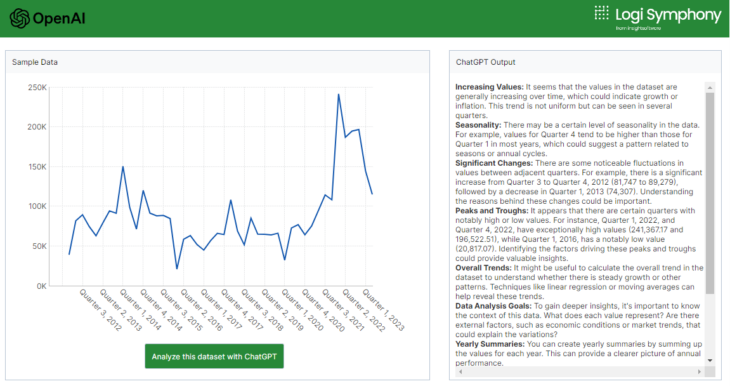Click the Logi Symphony logo
This screenshot has height=386, width=730.
[x=657, y=18]
